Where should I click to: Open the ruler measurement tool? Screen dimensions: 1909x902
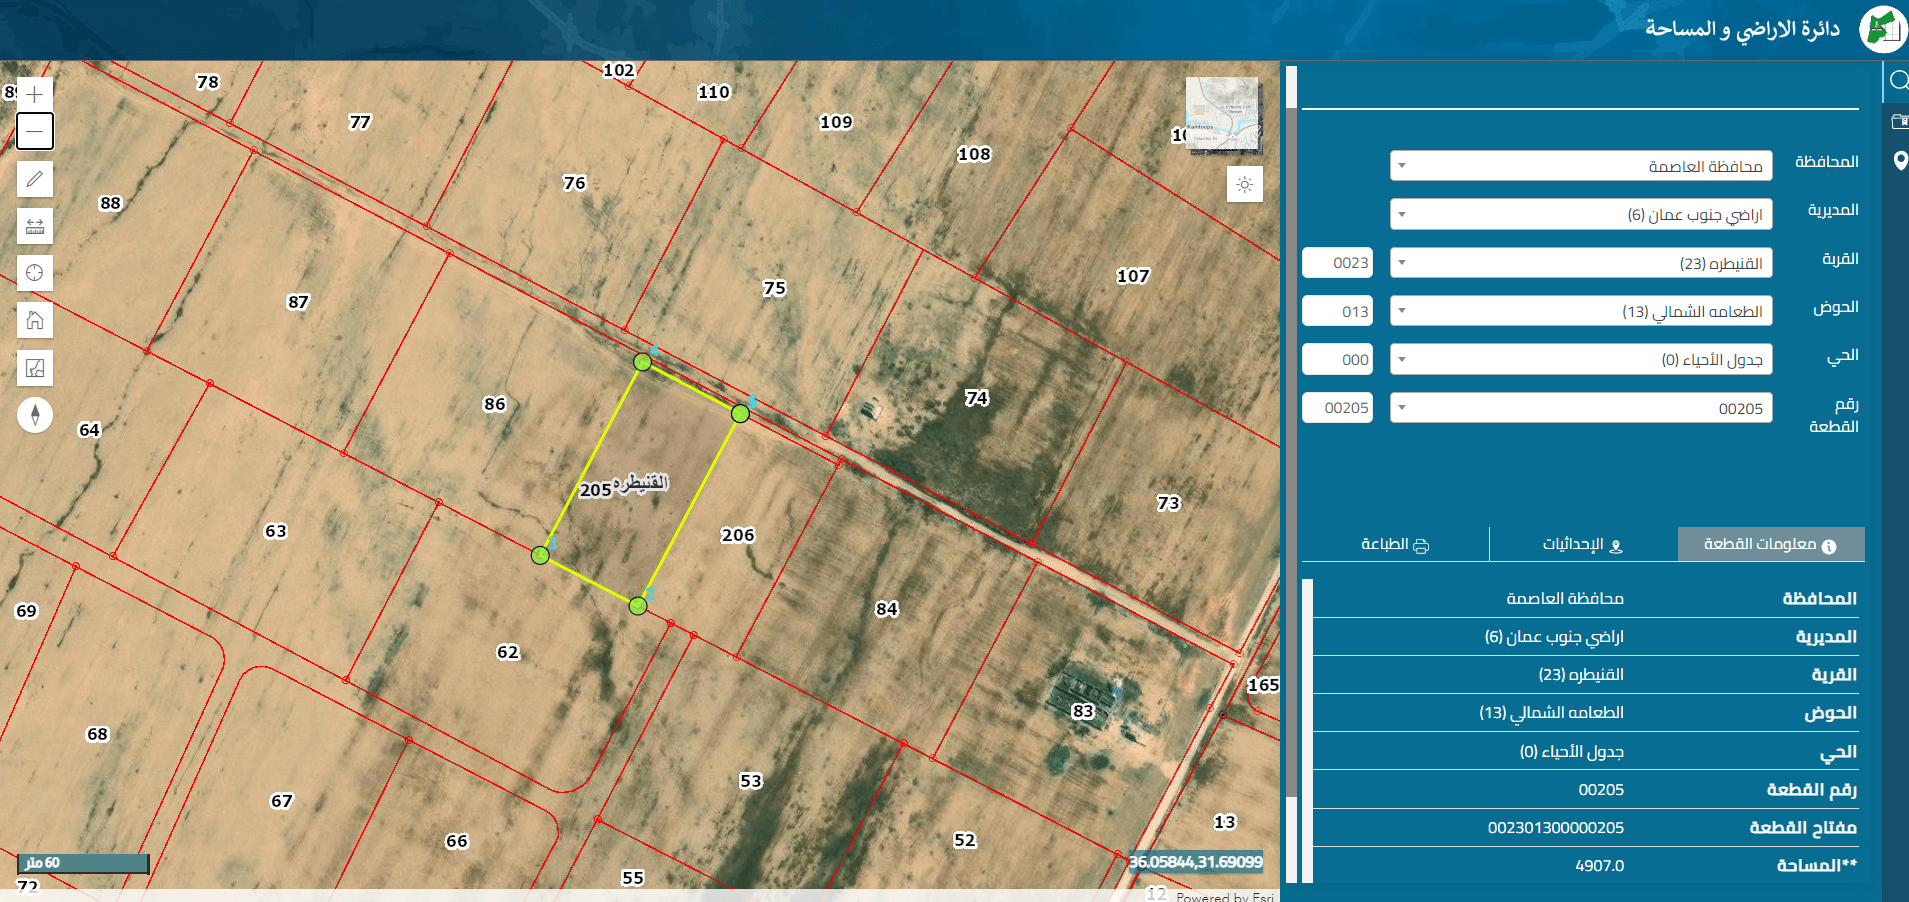pyautogui.click(x=35, y=226)
